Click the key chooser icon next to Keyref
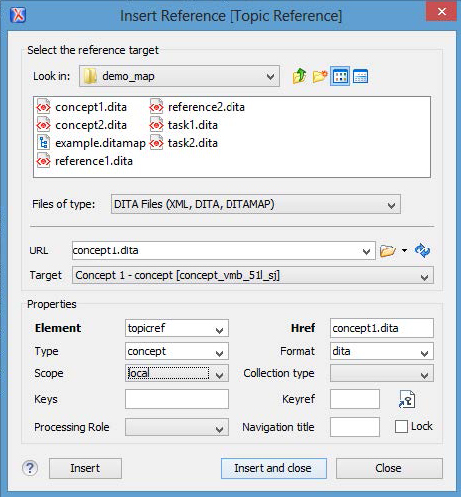 click(x=407, y=399)
